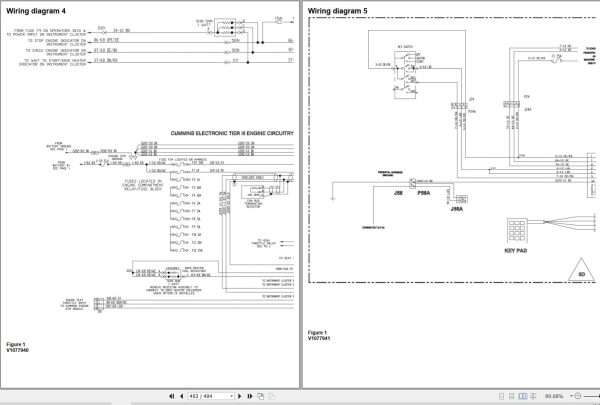Go to the first page of the document

(172, 396)
